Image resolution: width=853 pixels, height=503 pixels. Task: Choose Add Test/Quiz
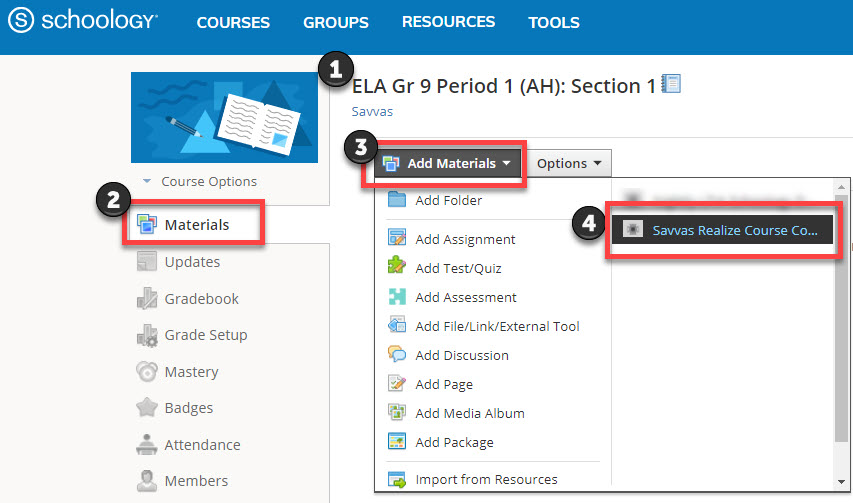[x=458, y=268]
